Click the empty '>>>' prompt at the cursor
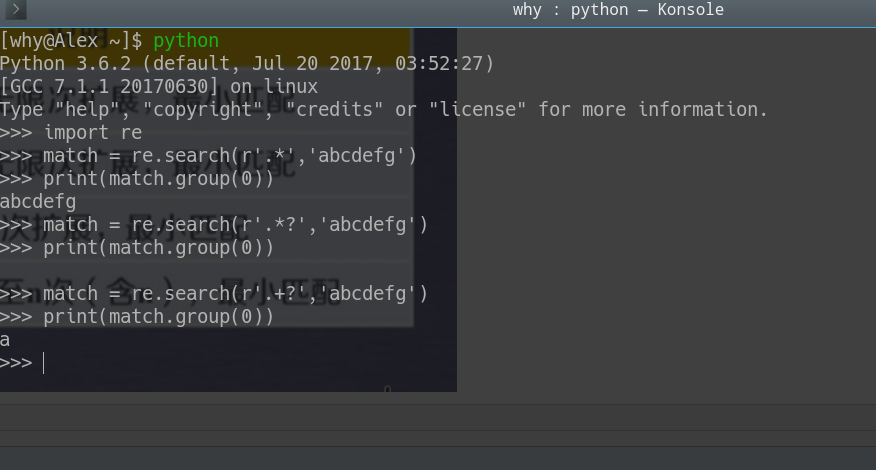The image size is (876, 470). pos(22,363)
